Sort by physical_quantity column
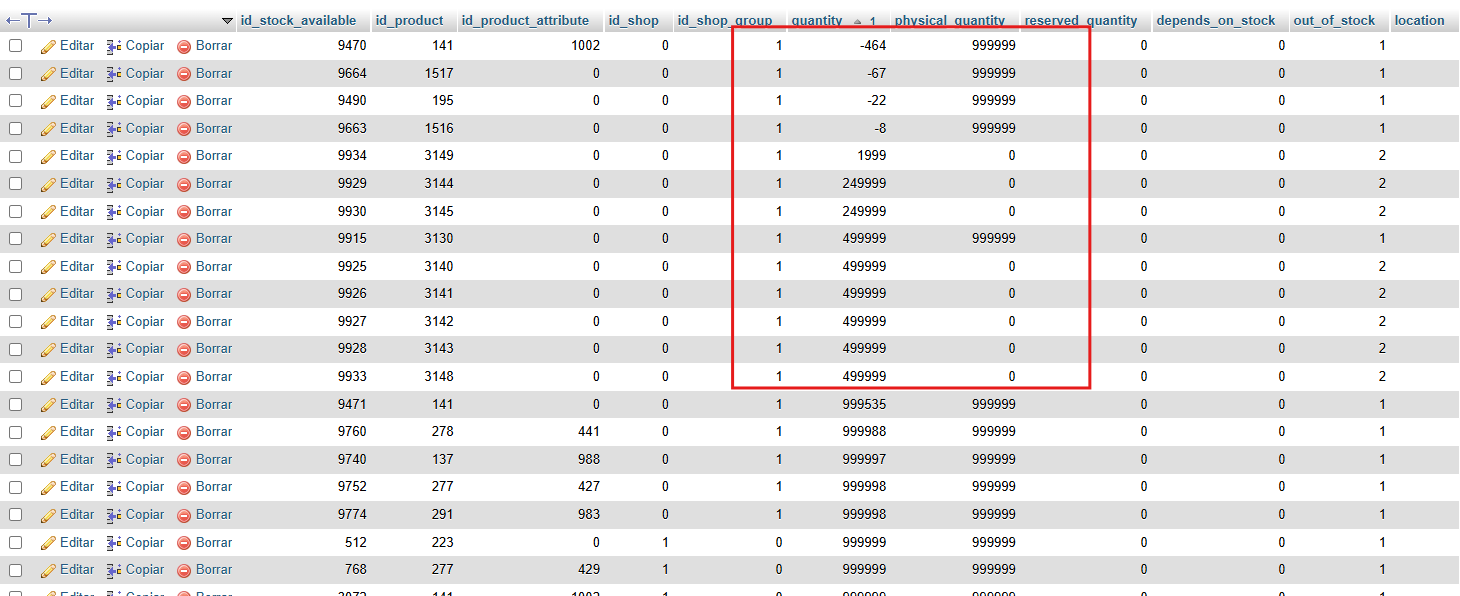The height and width of the screenshot is (596, 1460). pyautogui.click(x=950, y=20)
